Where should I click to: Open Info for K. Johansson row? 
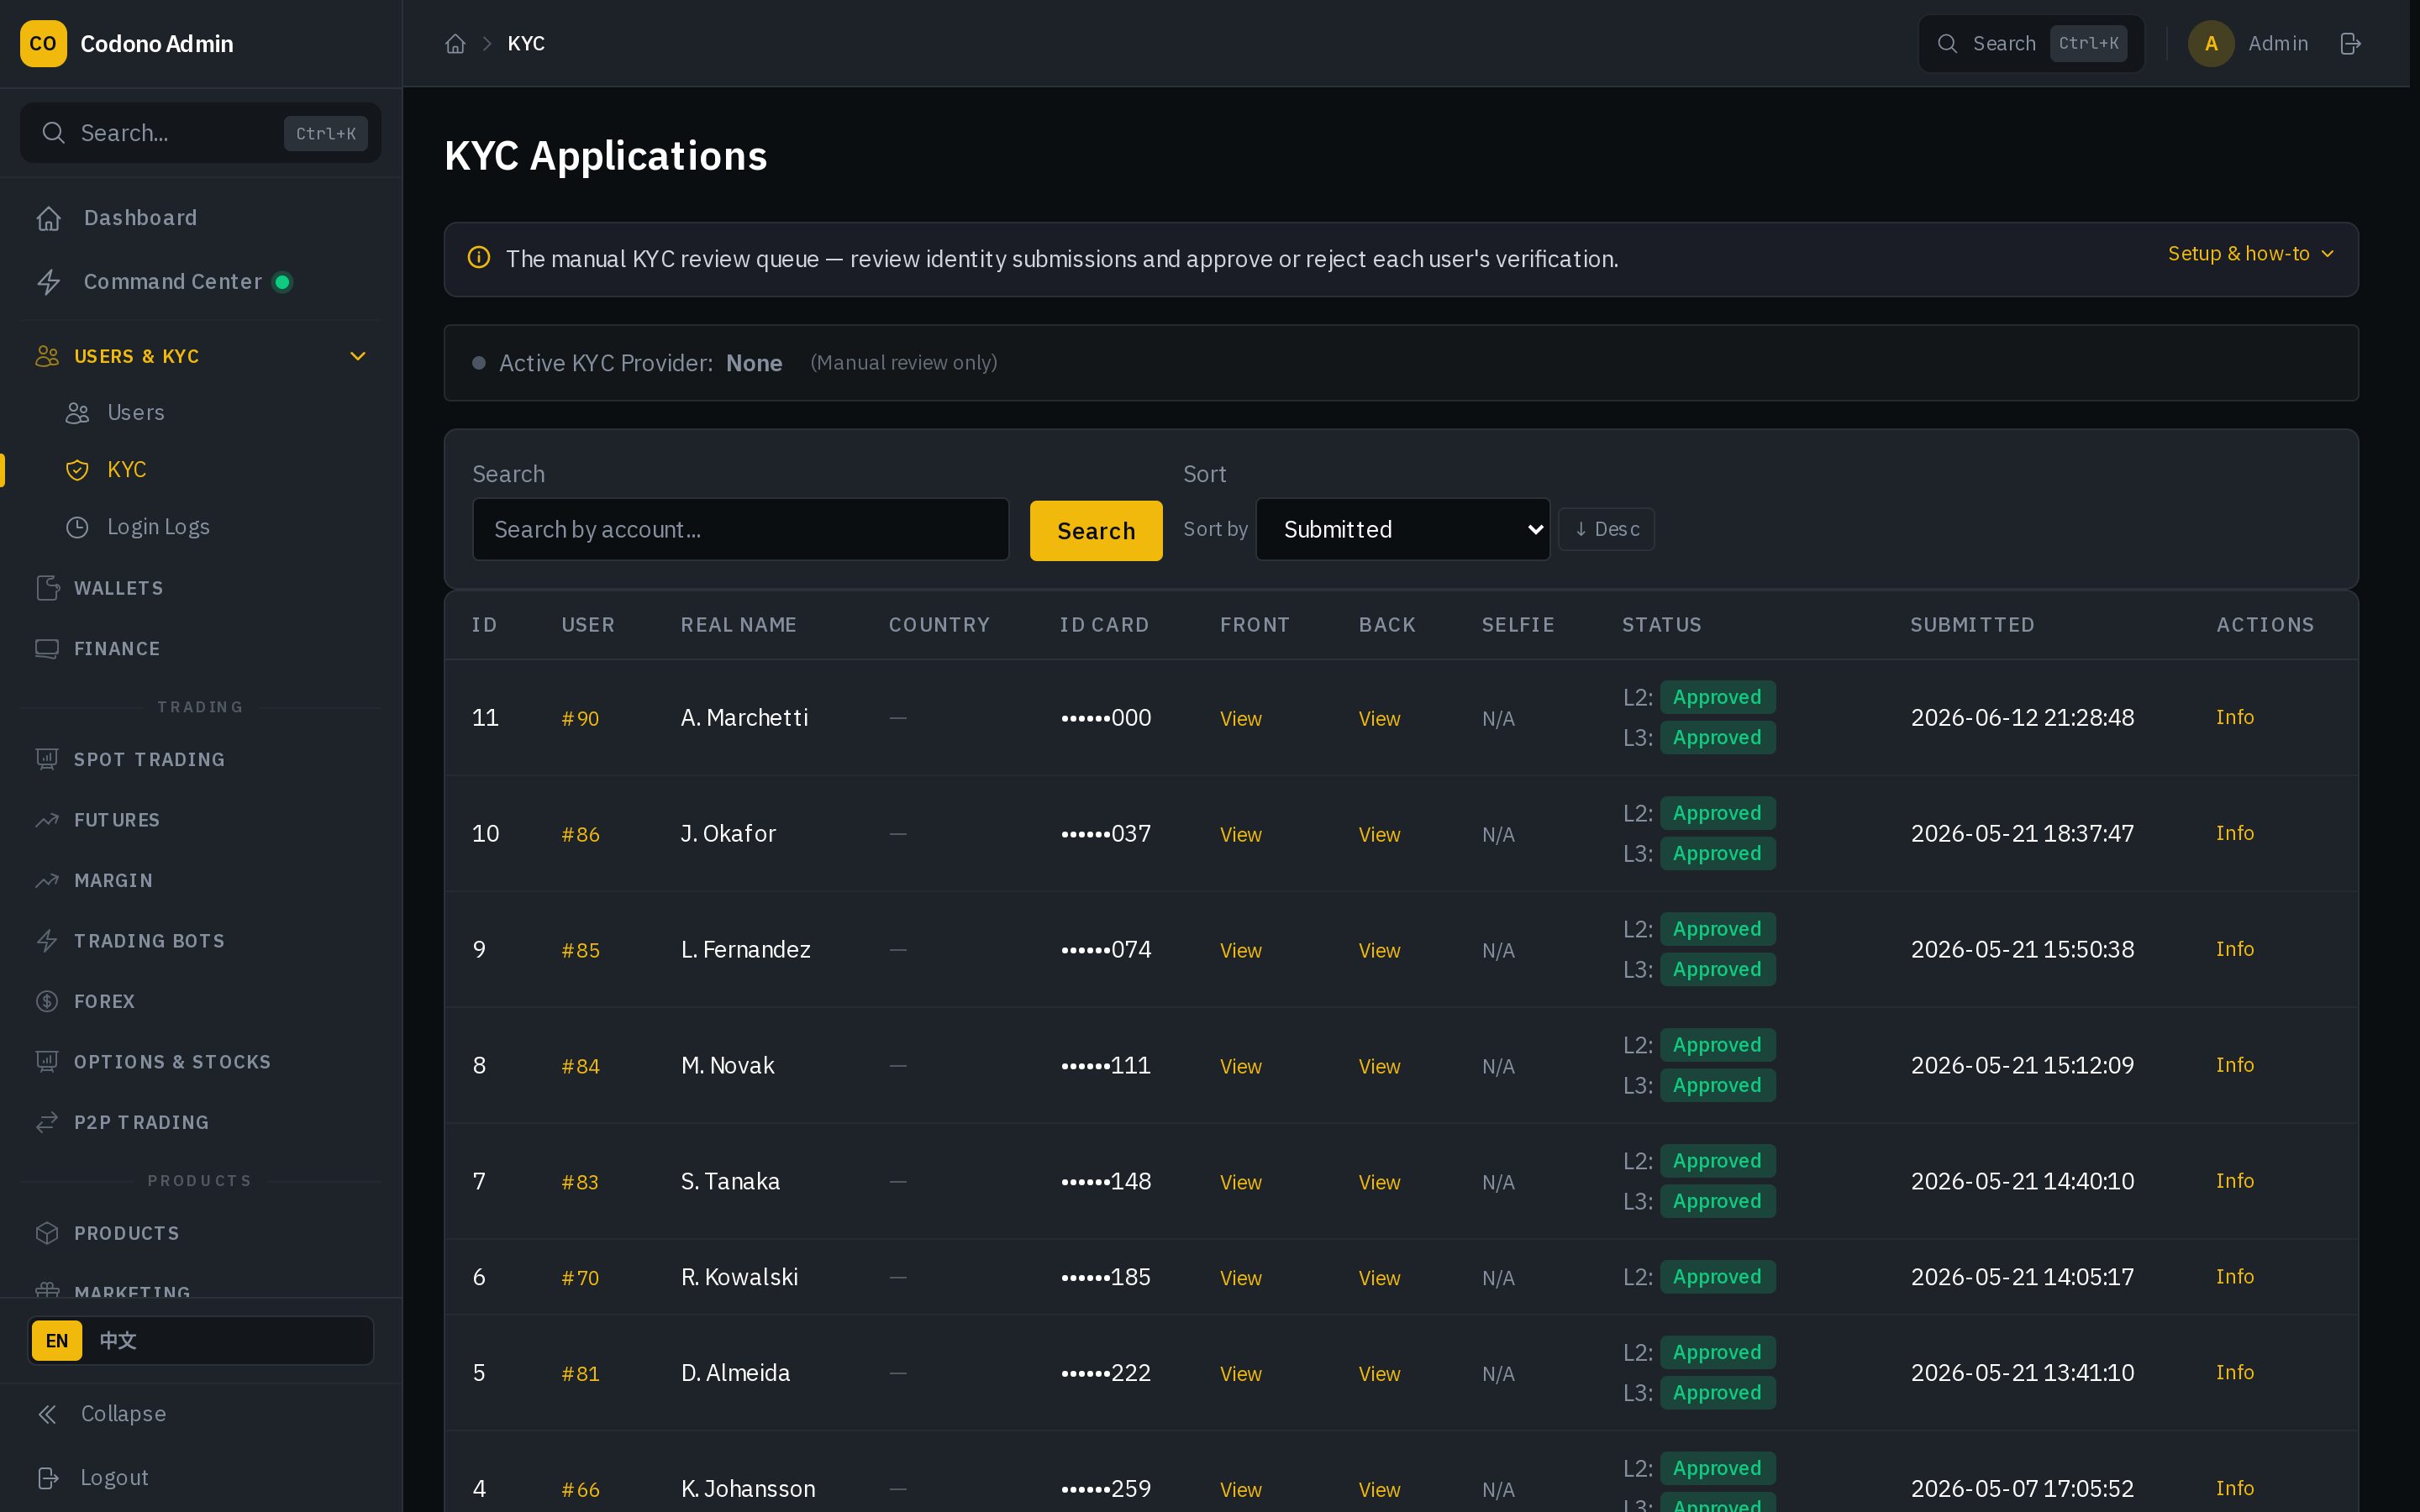2234,1488
